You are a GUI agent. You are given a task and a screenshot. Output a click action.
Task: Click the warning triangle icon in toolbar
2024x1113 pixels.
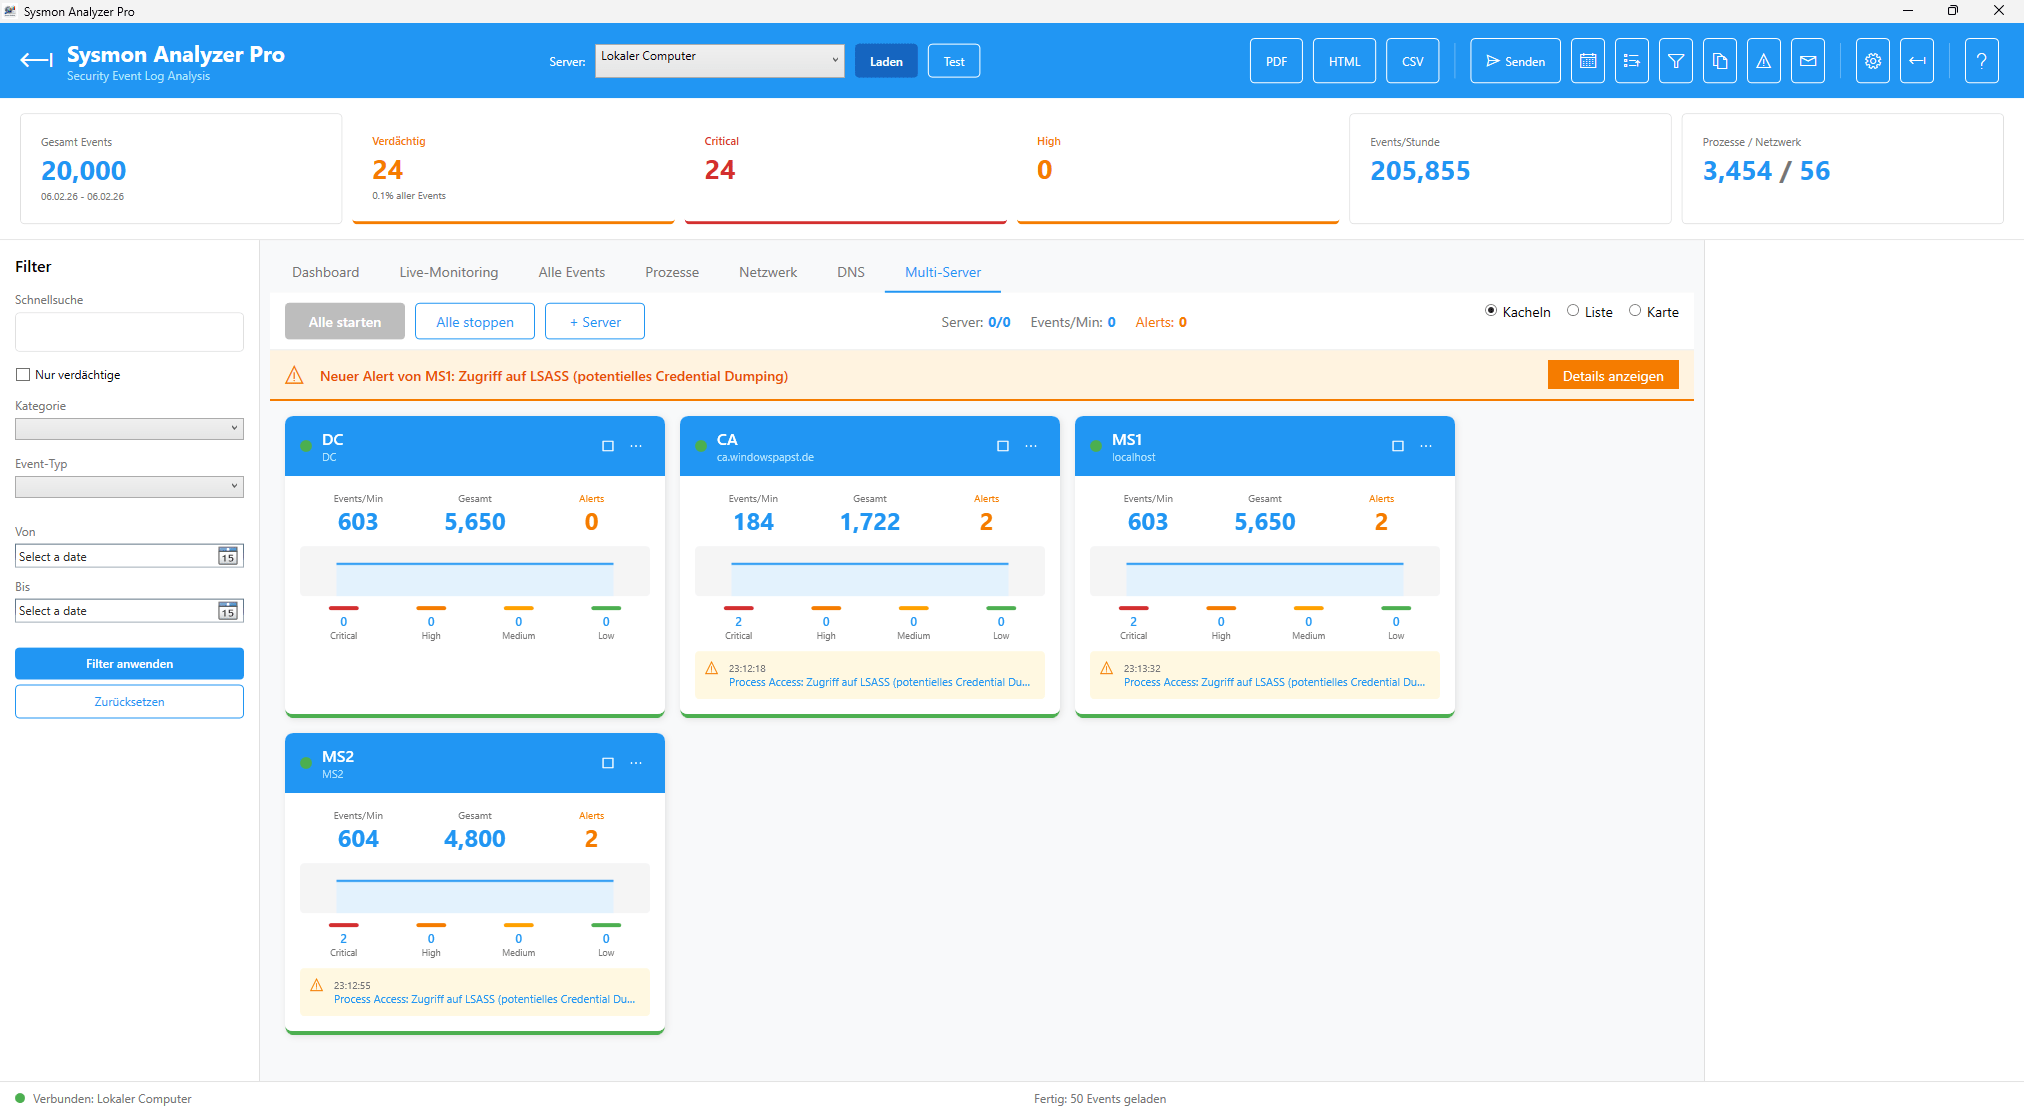[x=1763, y=61]
